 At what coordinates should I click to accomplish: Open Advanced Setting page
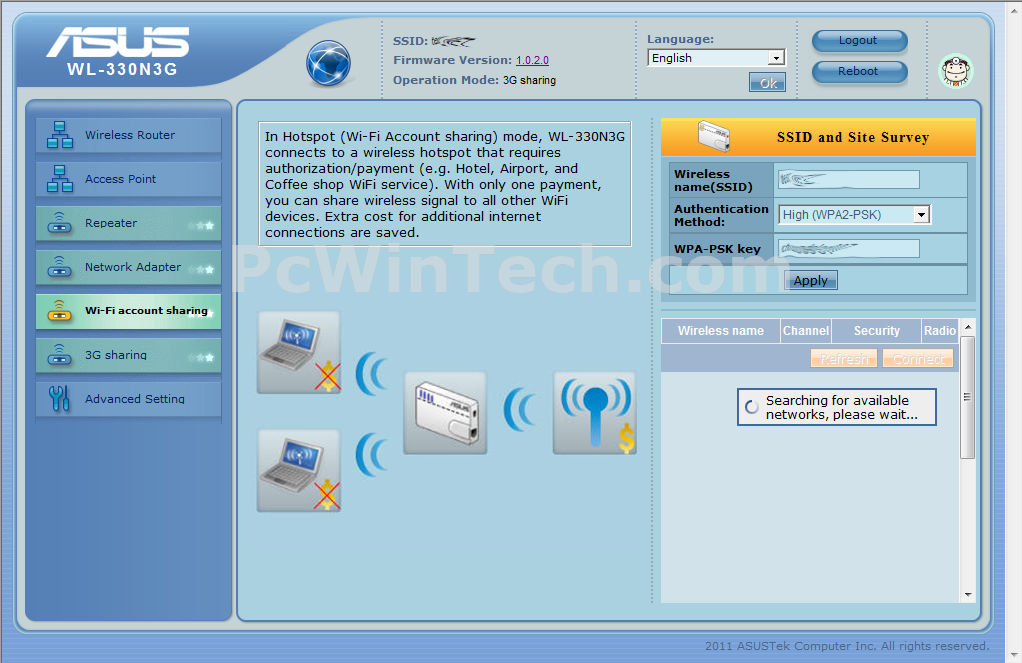pyautogui.click(x=128, y=398)
